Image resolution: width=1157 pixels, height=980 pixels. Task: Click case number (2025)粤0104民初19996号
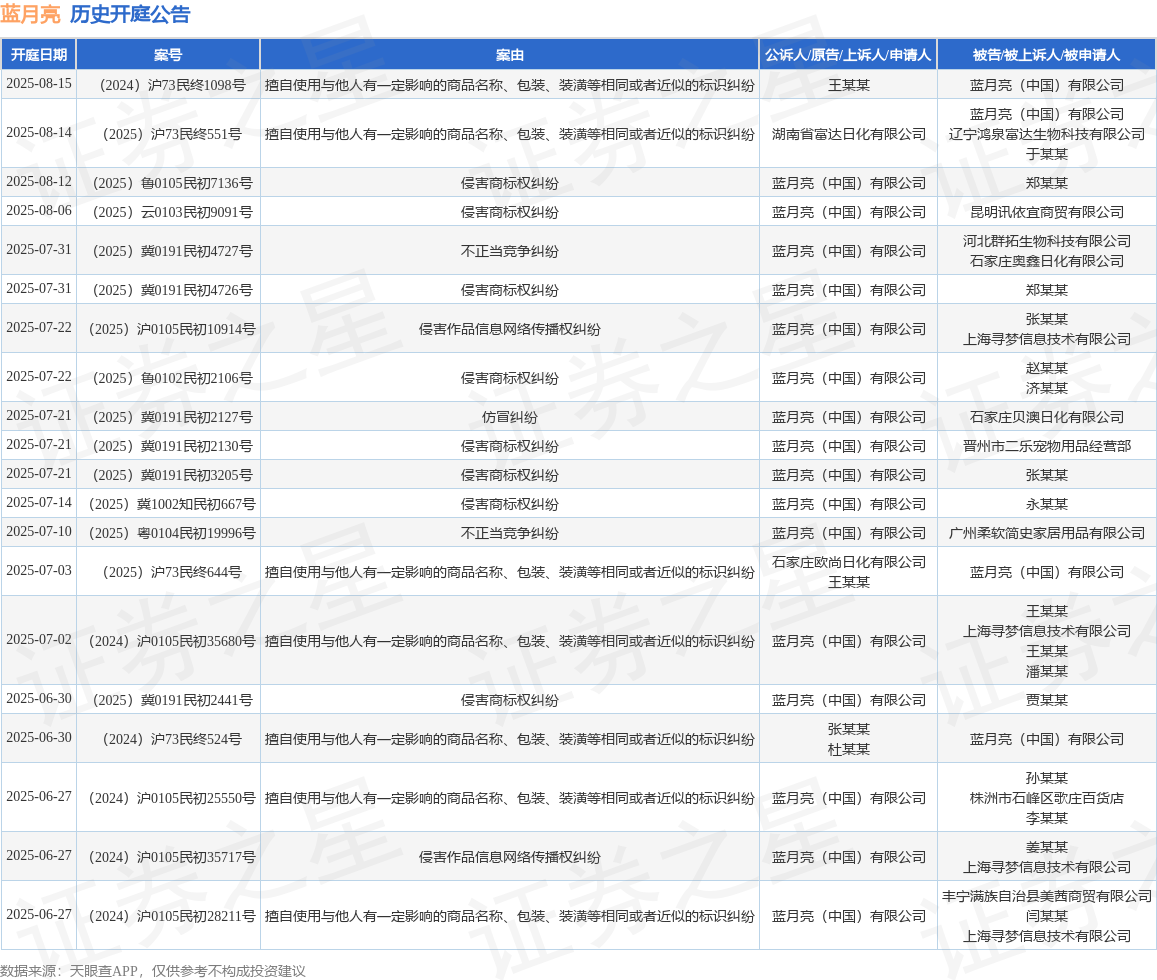pos(167,533)
